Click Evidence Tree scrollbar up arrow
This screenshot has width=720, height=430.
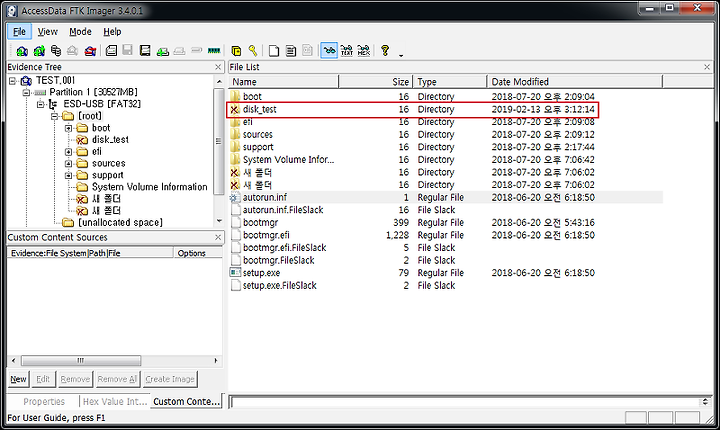[219, 82]
